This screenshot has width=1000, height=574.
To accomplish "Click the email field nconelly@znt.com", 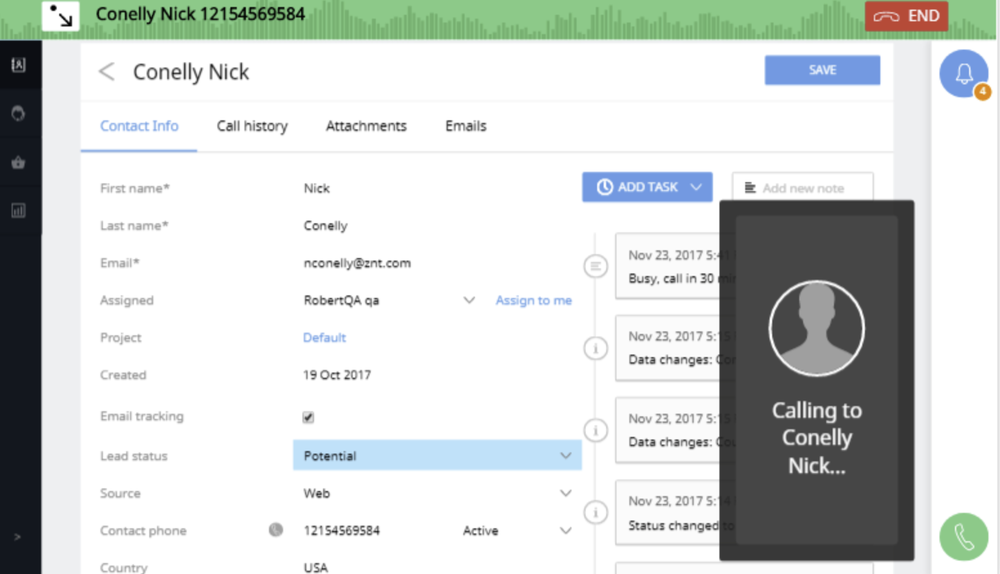I will point(357,263).
